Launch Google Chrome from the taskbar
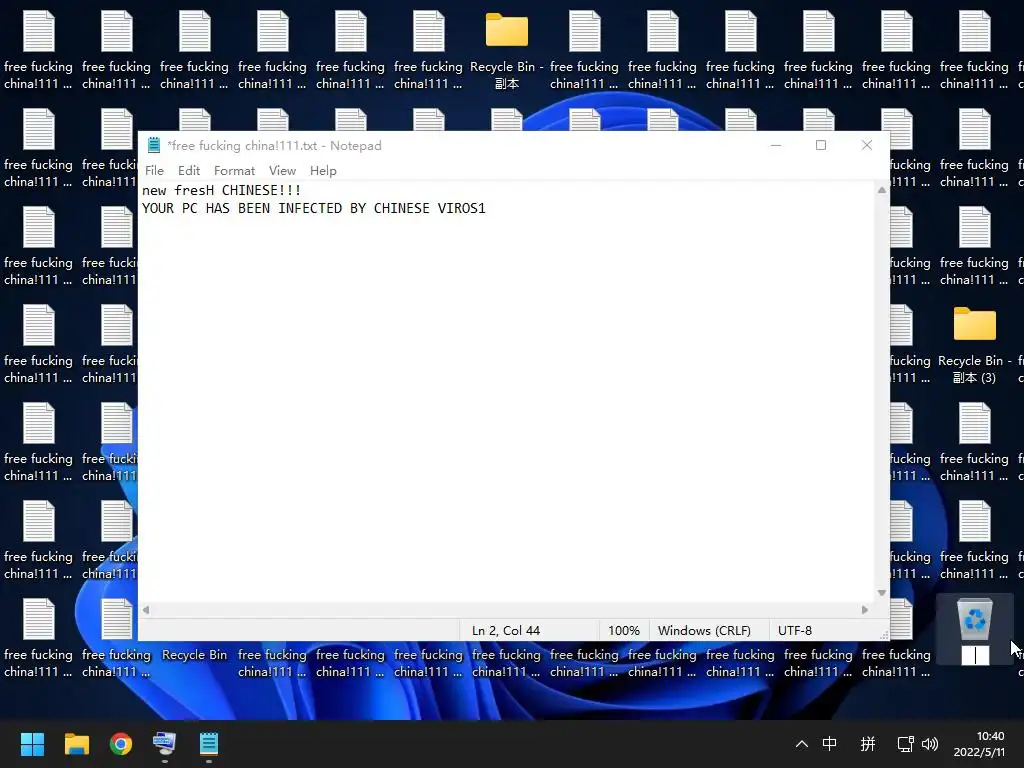The image size is (1024, 768). pos(121,744)
